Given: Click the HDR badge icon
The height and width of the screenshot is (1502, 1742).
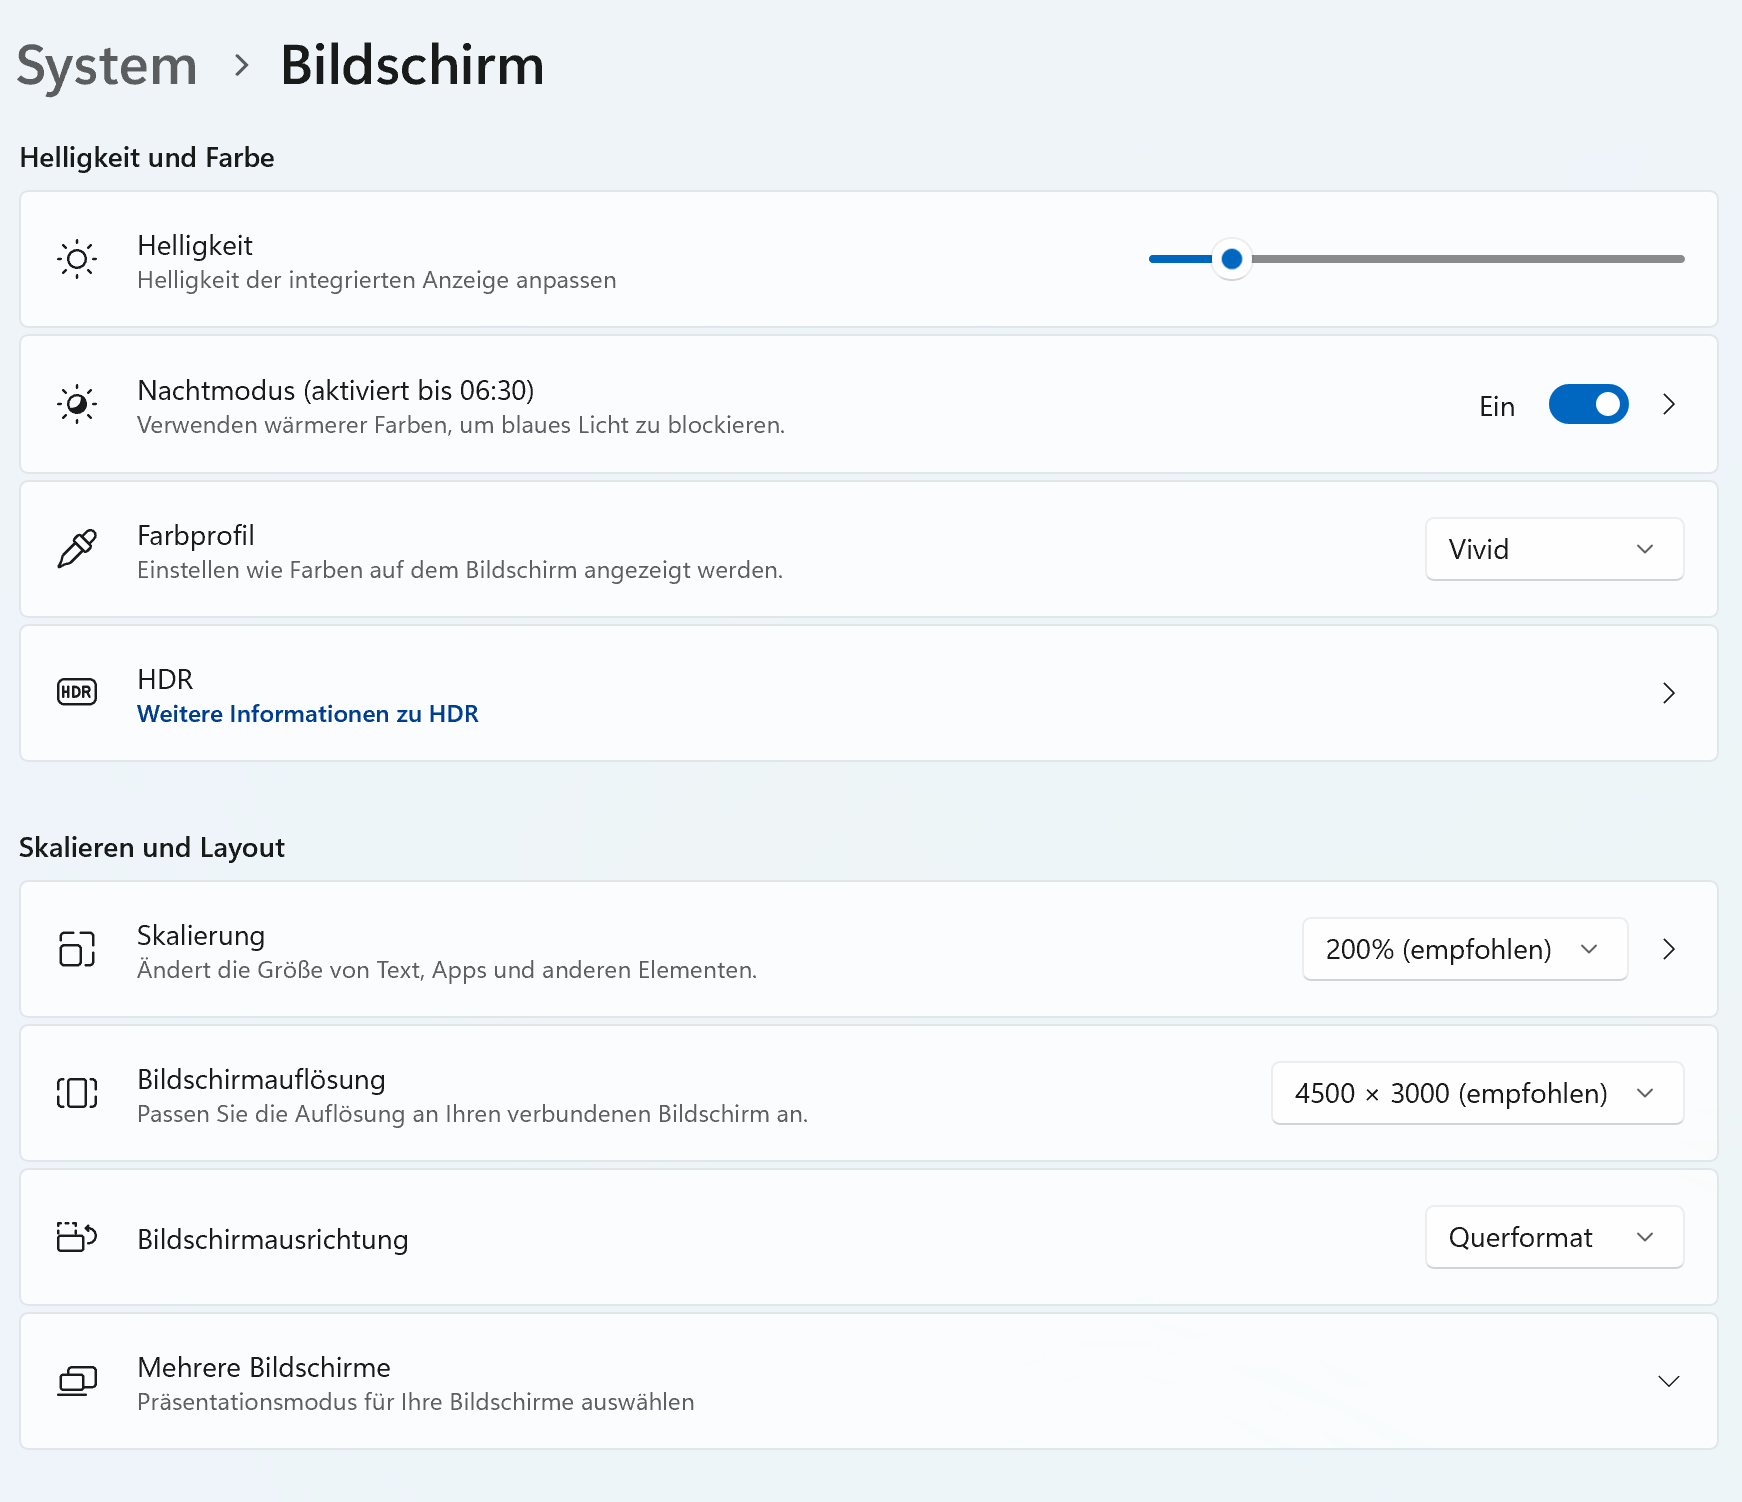Looking at the screenshot, I should point(77,692).
